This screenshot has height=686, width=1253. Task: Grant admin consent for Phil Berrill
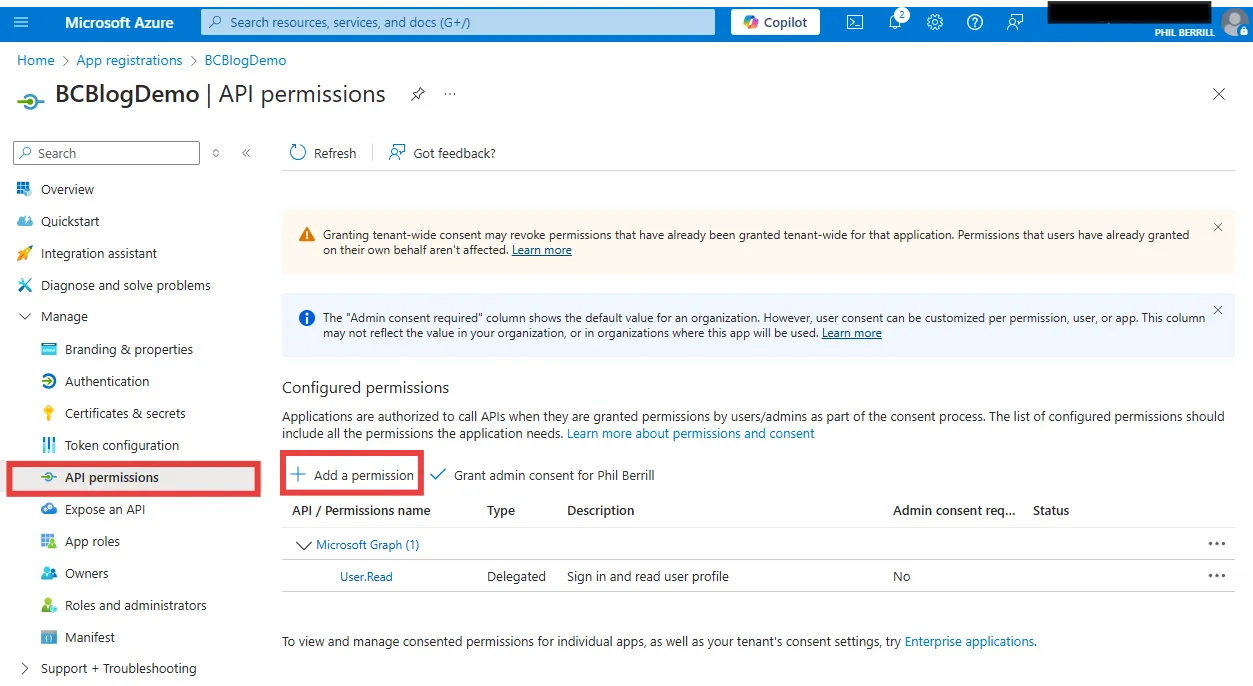click(542, 475)
